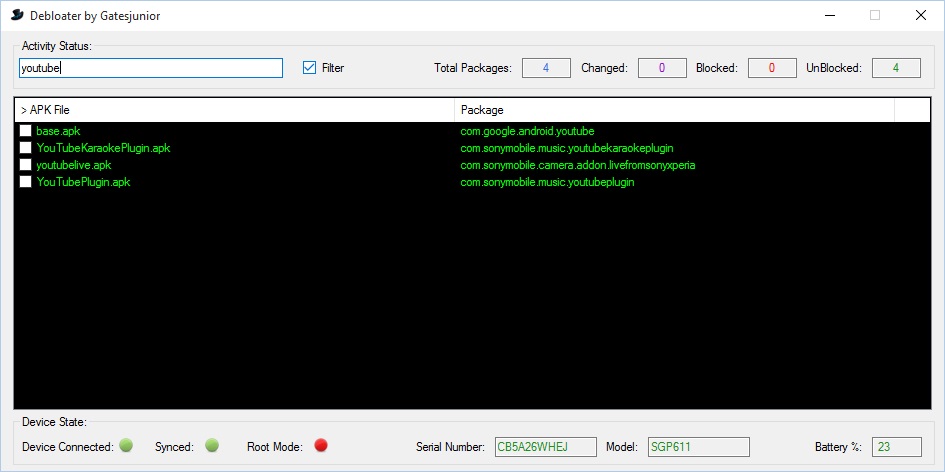The height and width of the screenshot is (472, 945).
Task: Sort by the Package column header
Action: pos(674,110)
